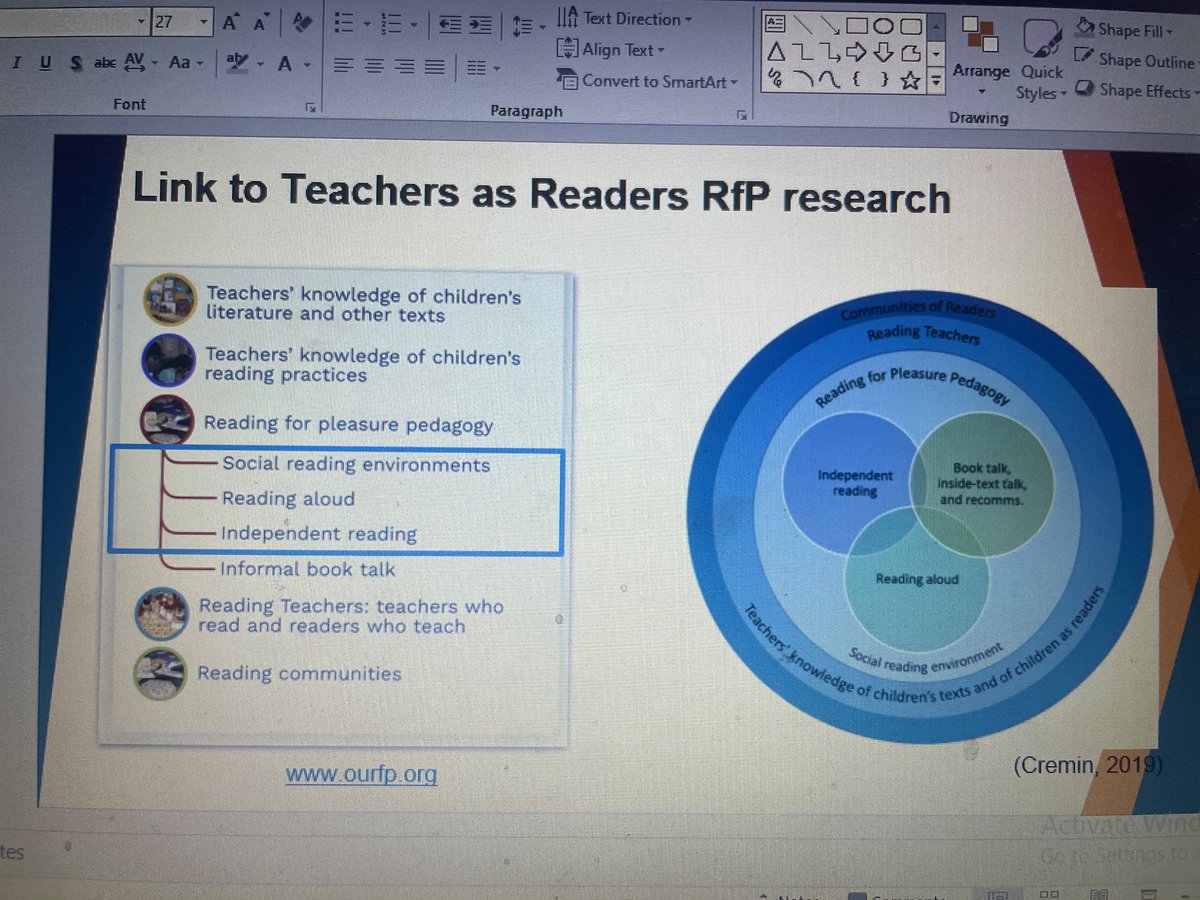The height and width of the screenshot is (900, 1200).
Task: Select the 5-Point Star shape
Action: click(911, 82)
